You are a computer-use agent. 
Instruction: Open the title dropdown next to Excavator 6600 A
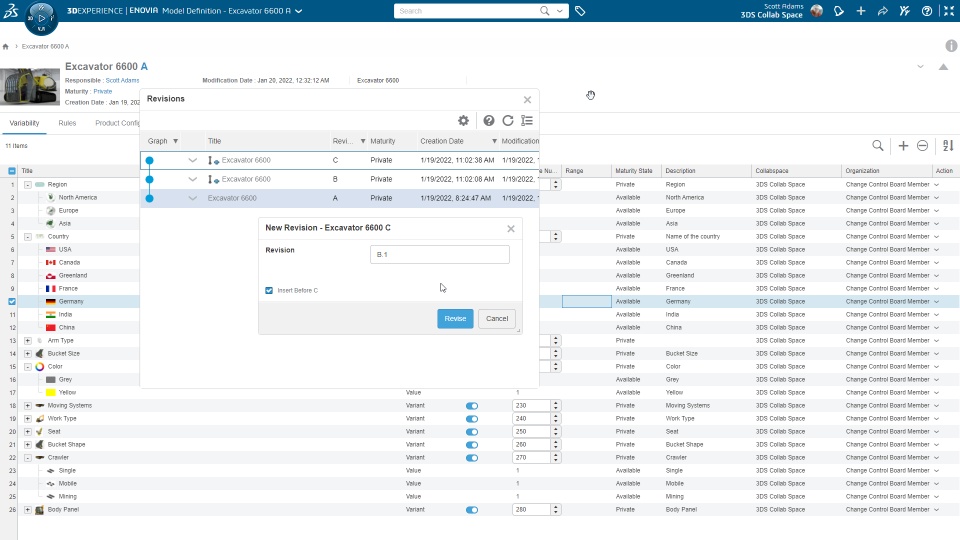click(x=298, y=11)
